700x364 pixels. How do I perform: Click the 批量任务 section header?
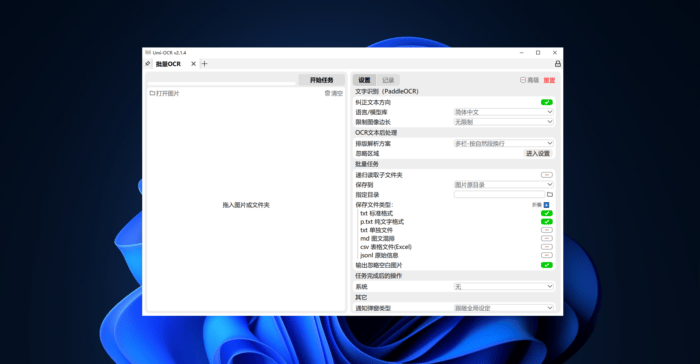(x=367, y=164)
